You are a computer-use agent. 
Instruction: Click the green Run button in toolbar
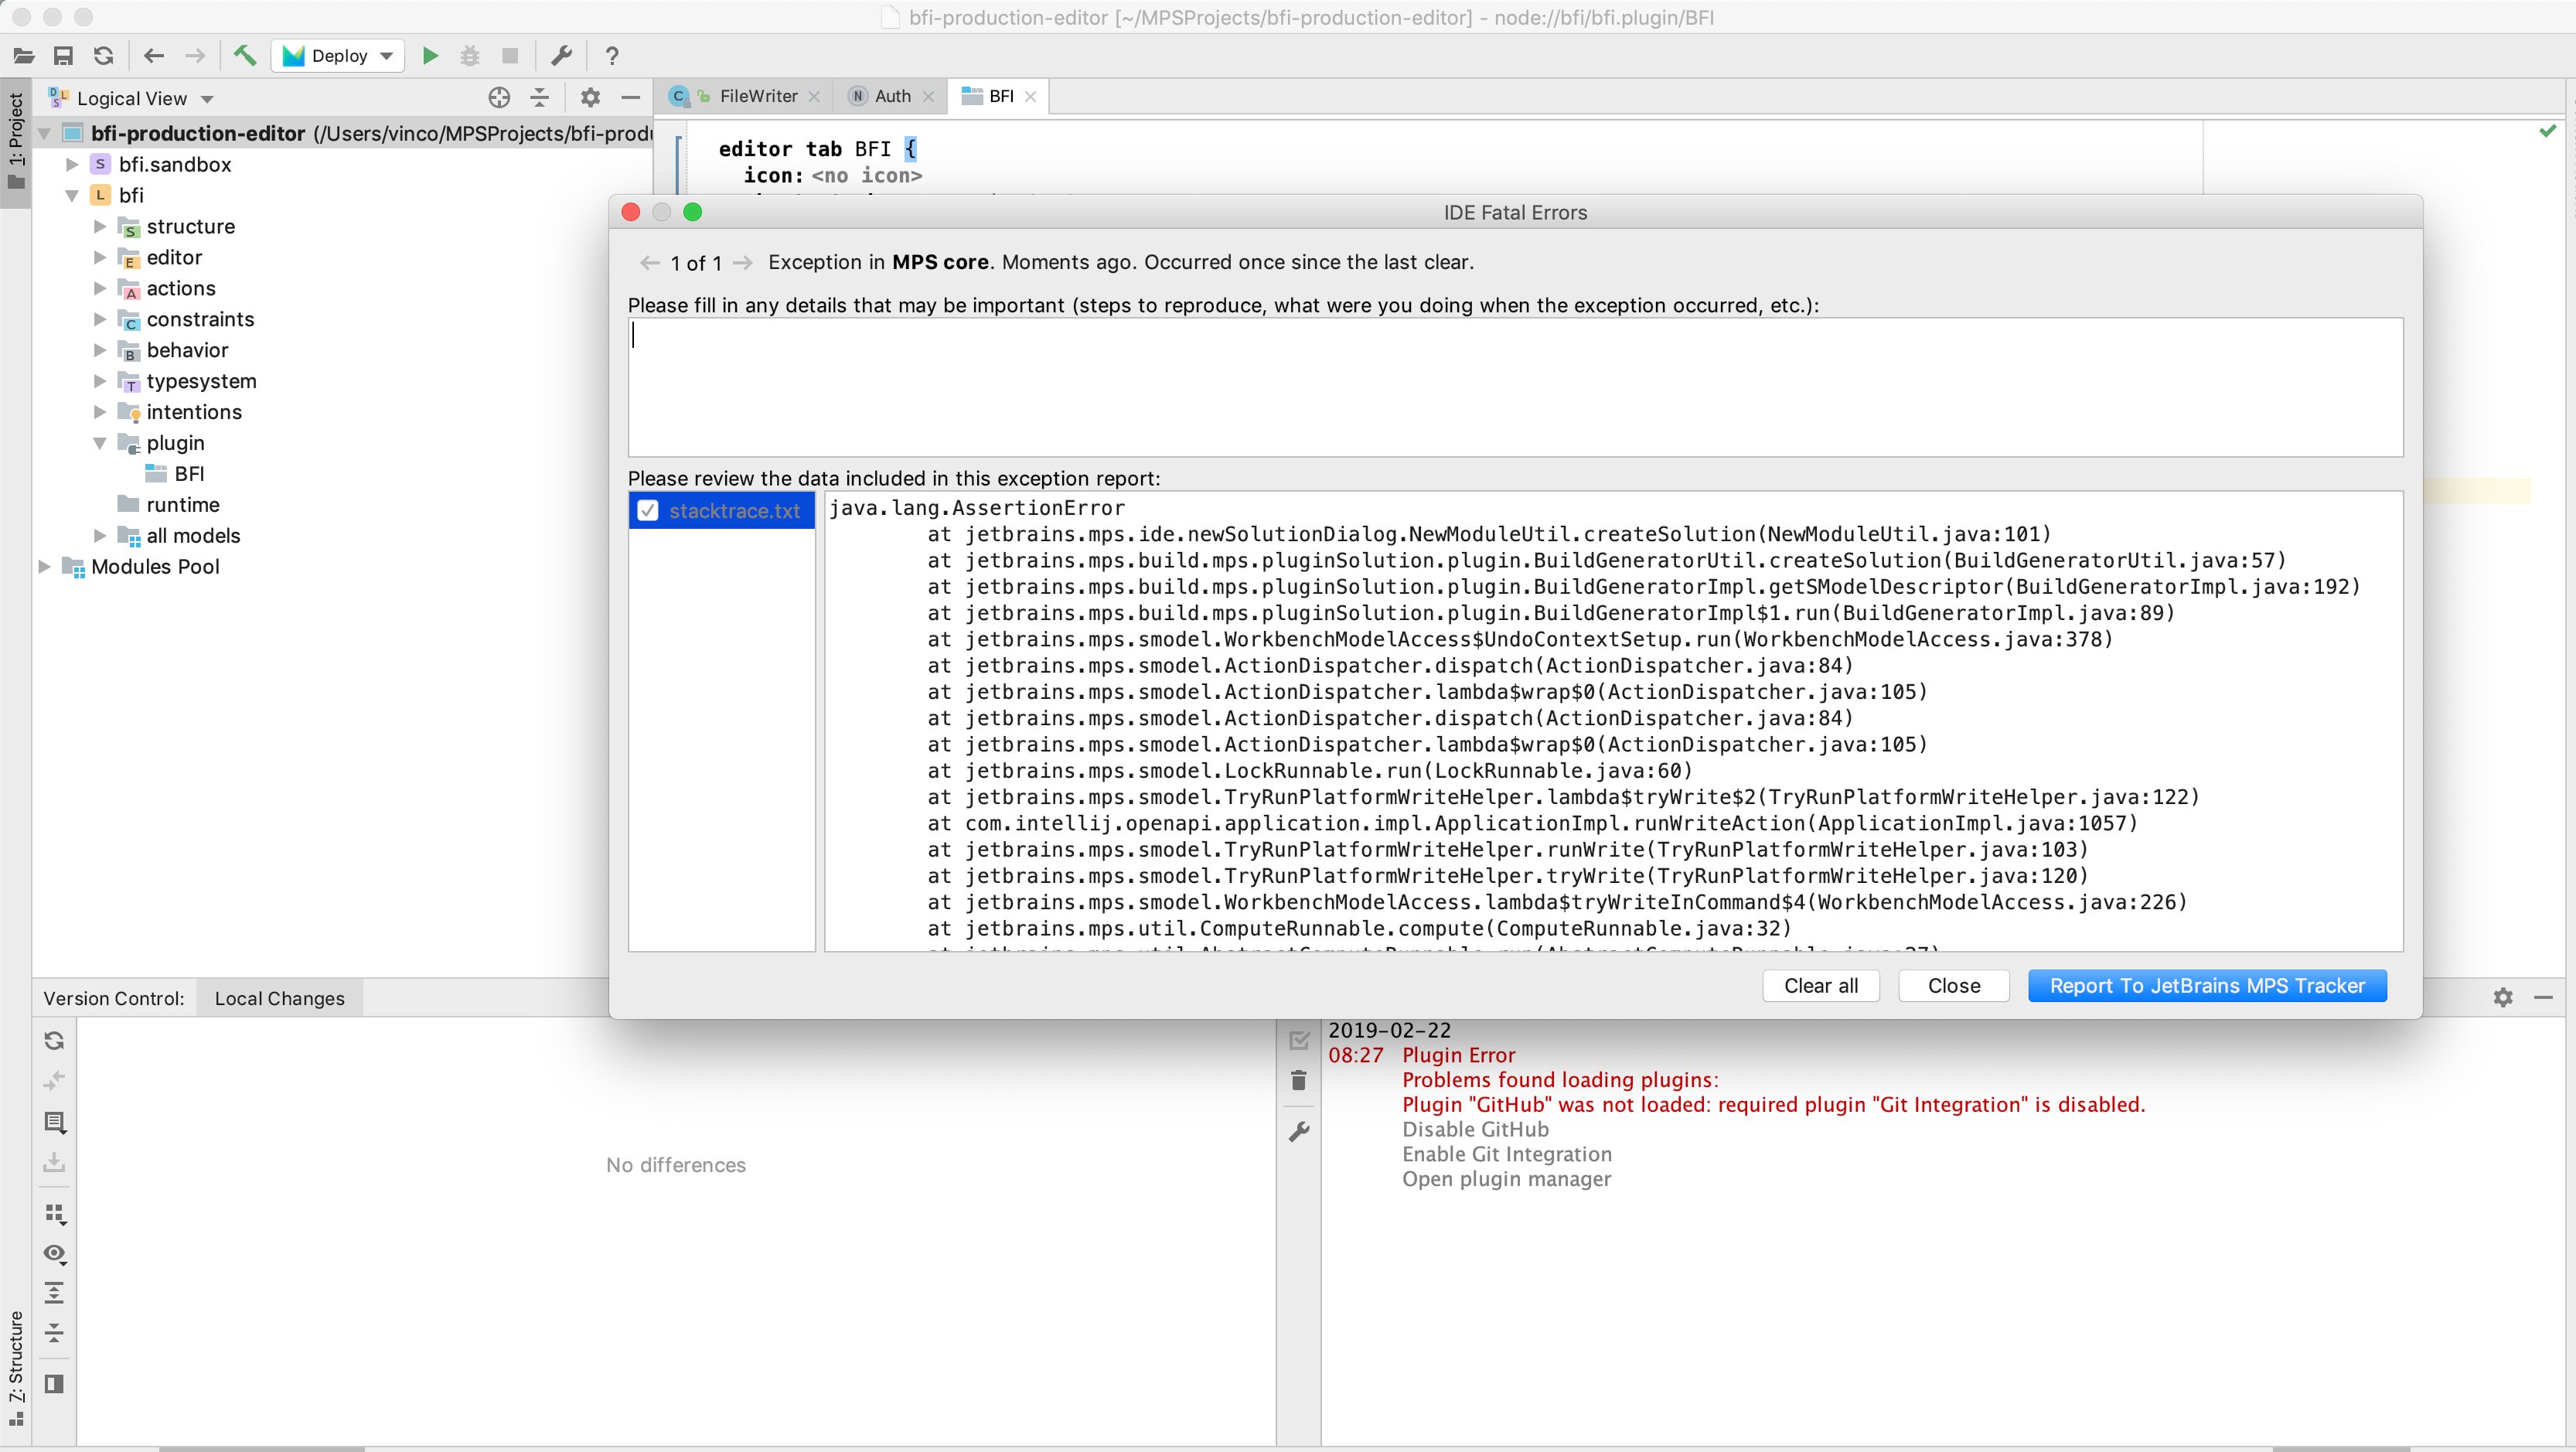tap(430, 56)
